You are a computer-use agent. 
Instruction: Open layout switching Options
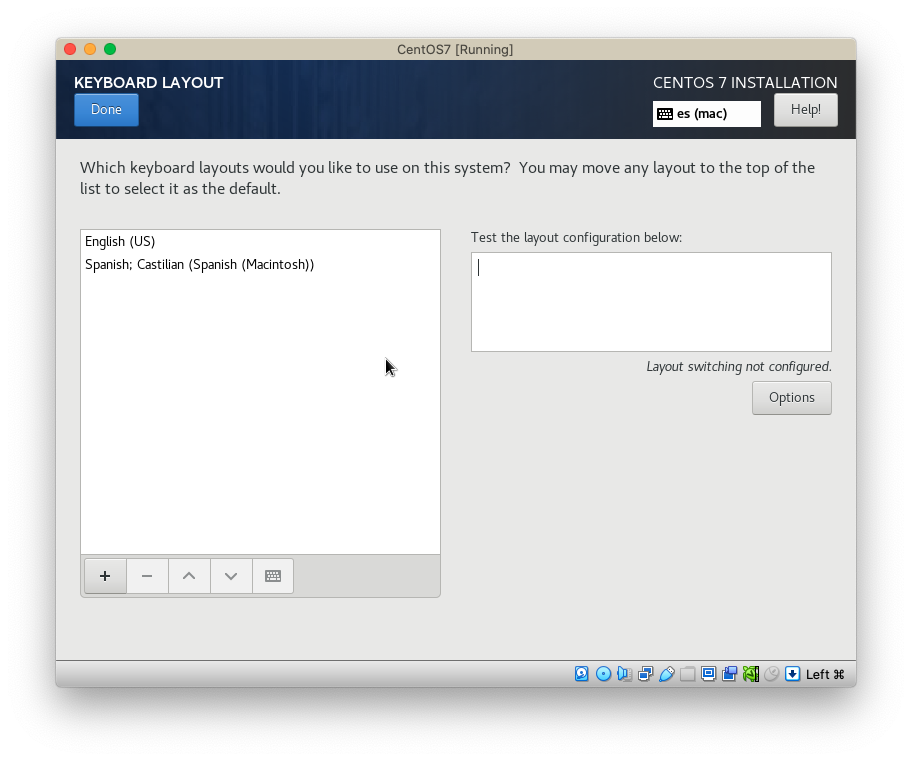pyautogui.click(x=791, y=398)
